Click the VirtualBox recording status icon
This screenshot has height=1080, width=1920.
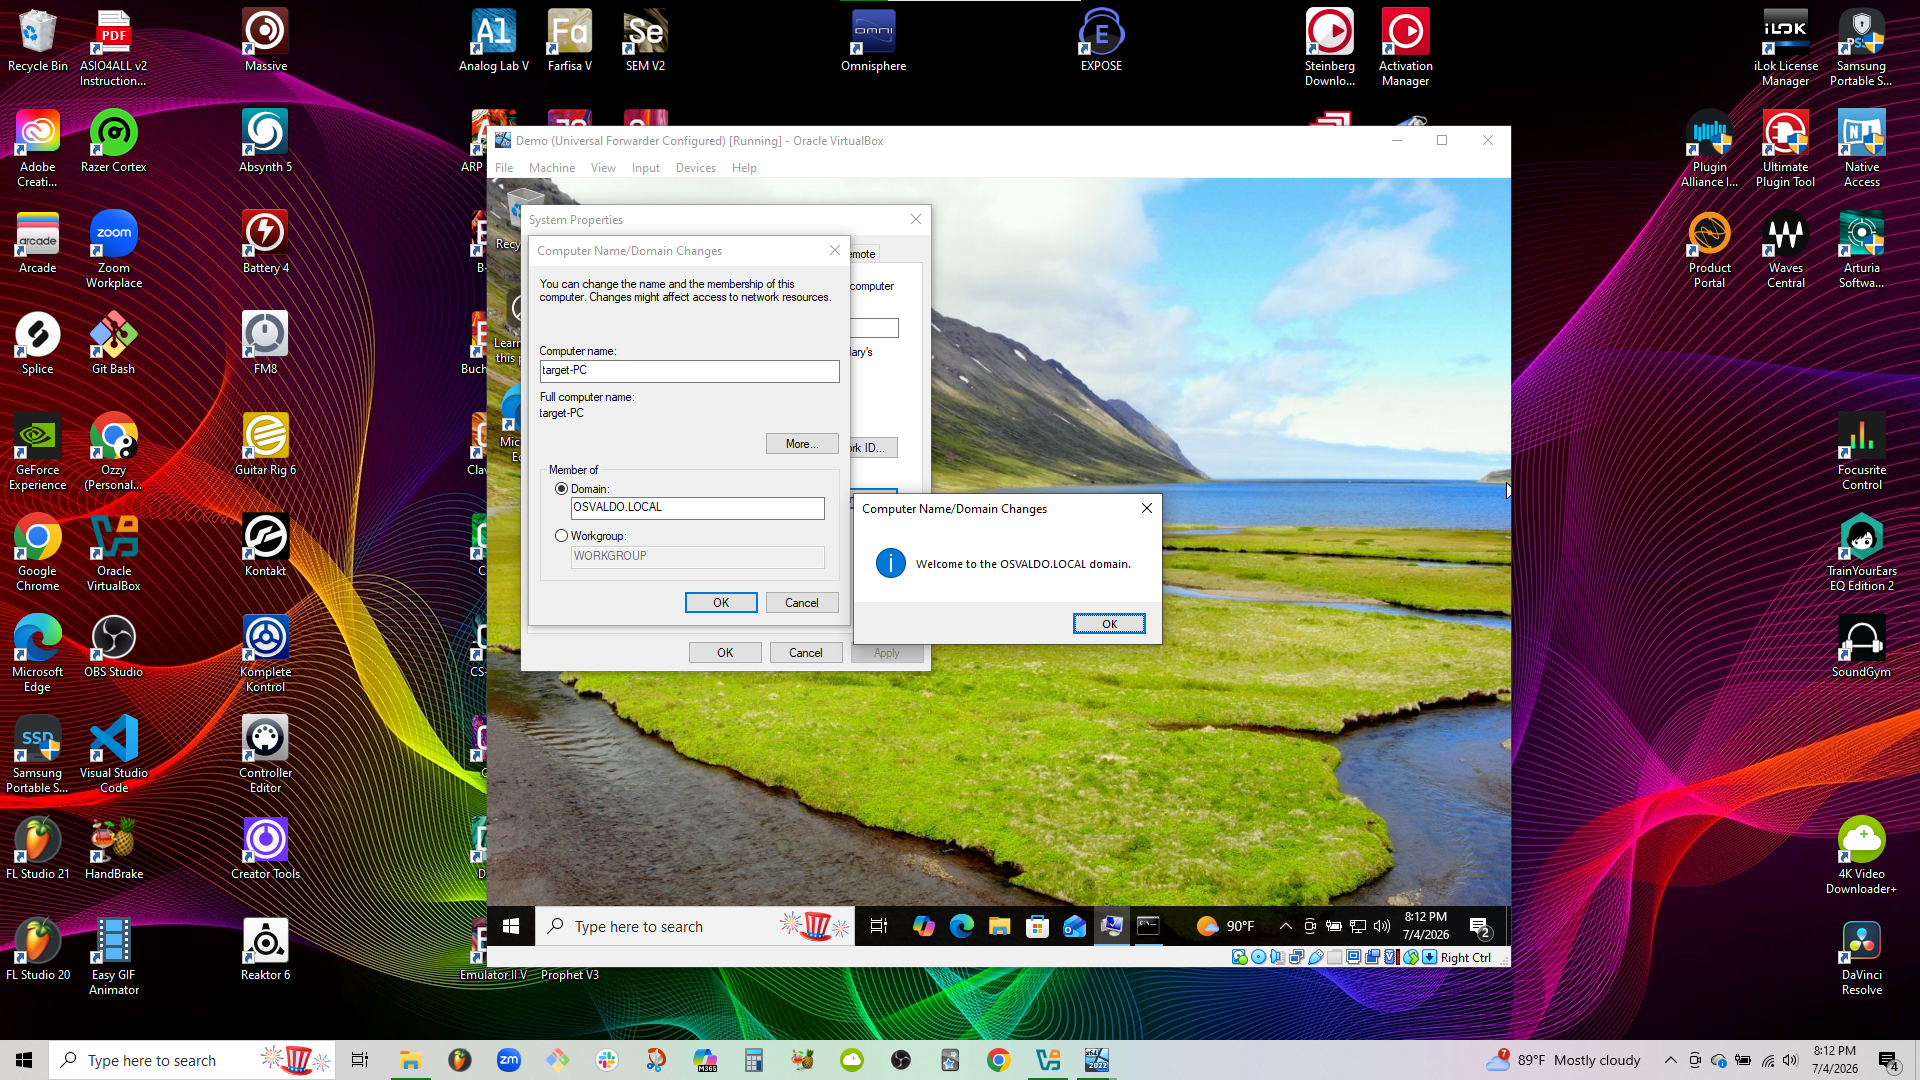1372,957
